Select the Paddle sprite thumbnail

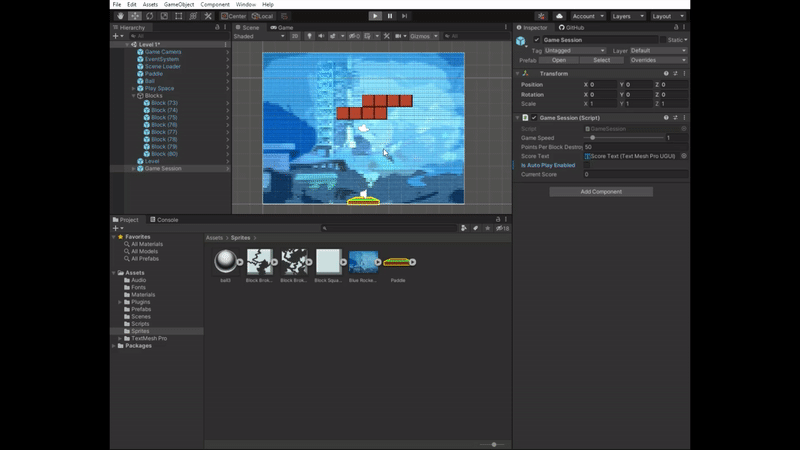click(x=397, y=262)
